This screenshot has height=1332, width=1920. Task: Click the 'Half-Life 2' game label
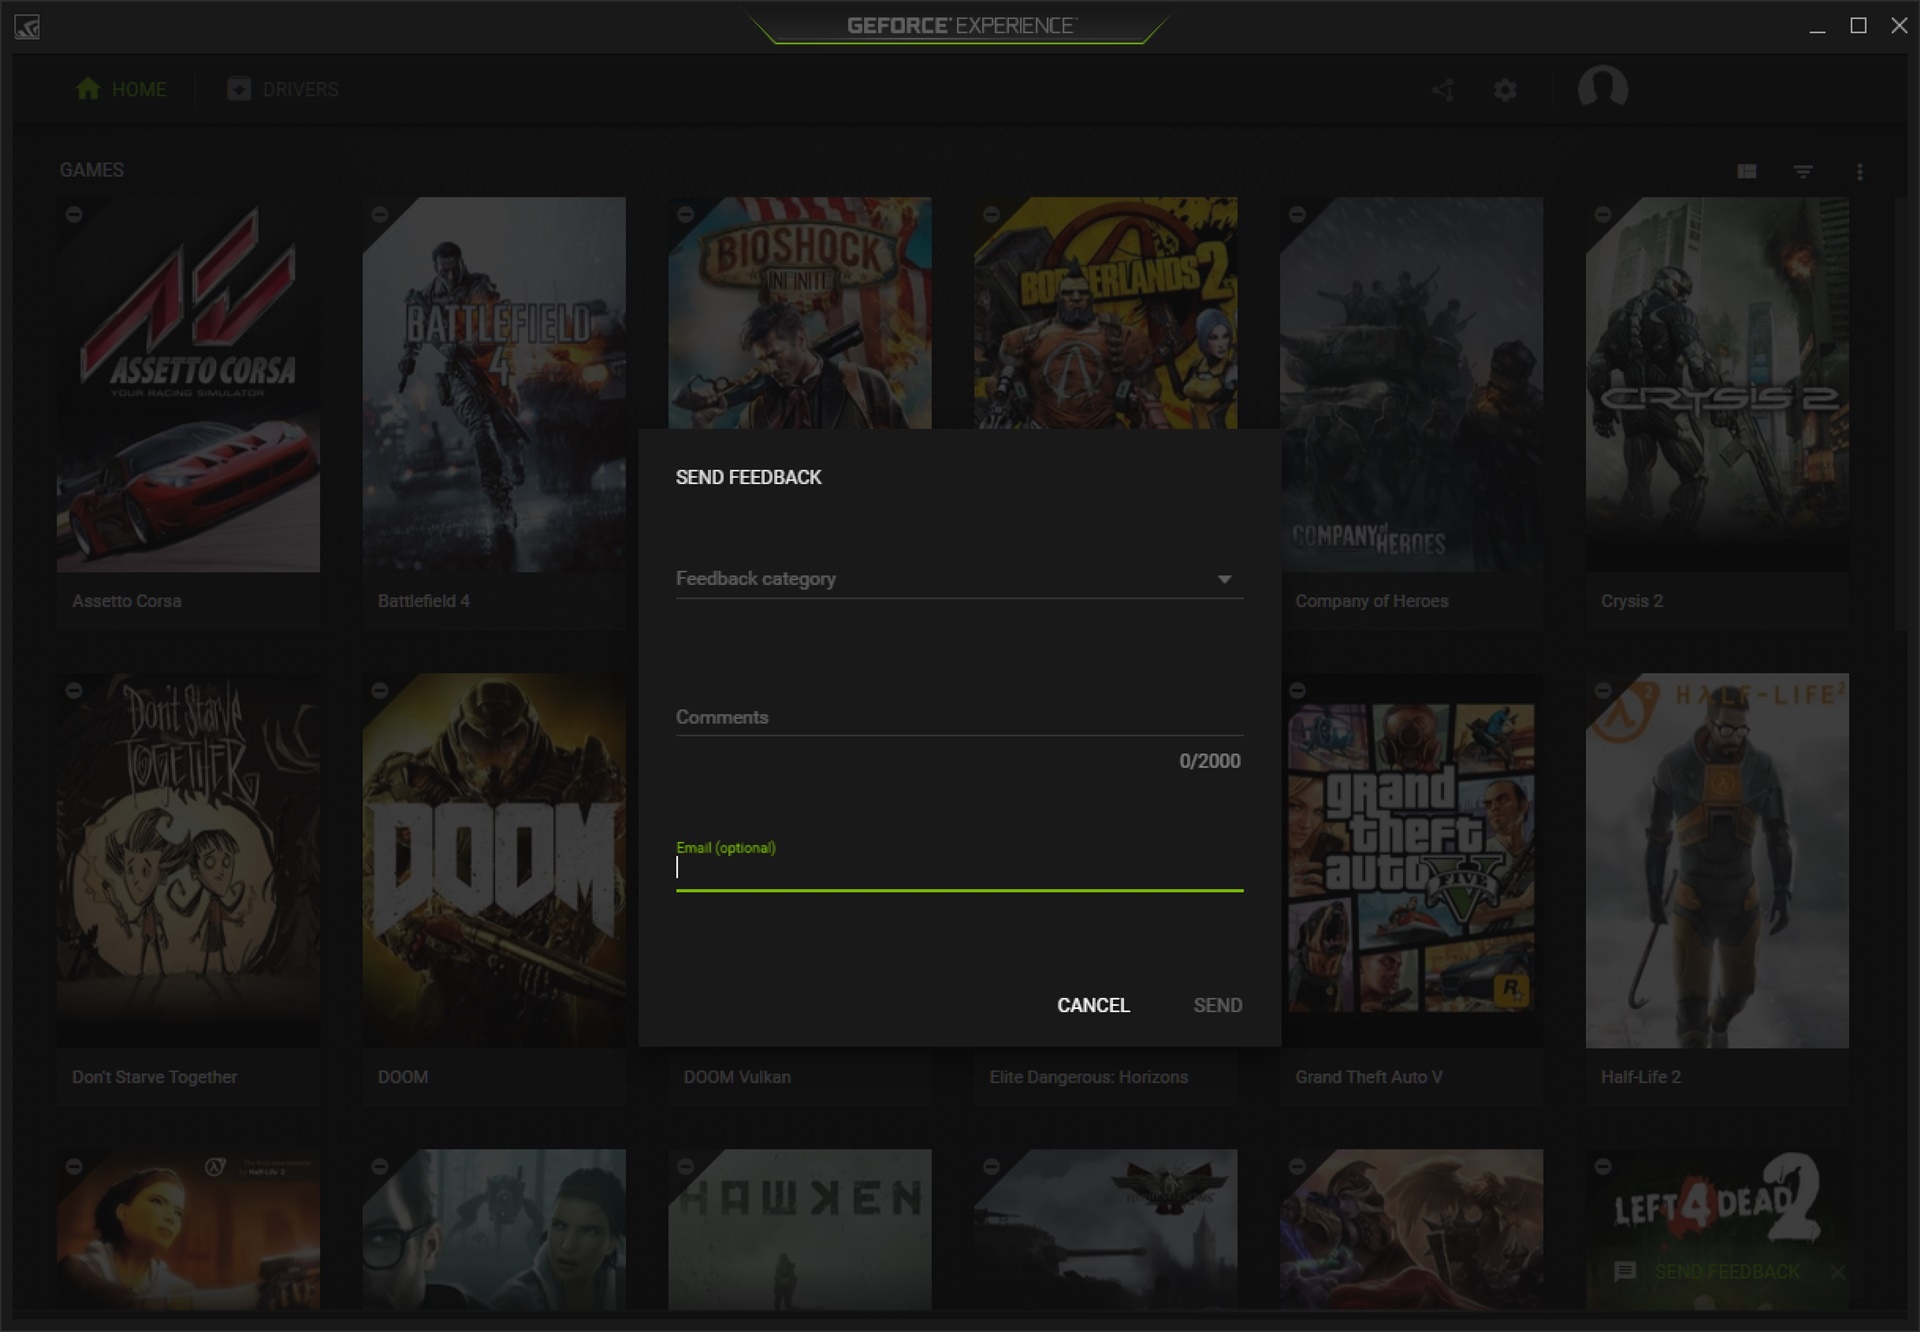click(1640, 1077)
